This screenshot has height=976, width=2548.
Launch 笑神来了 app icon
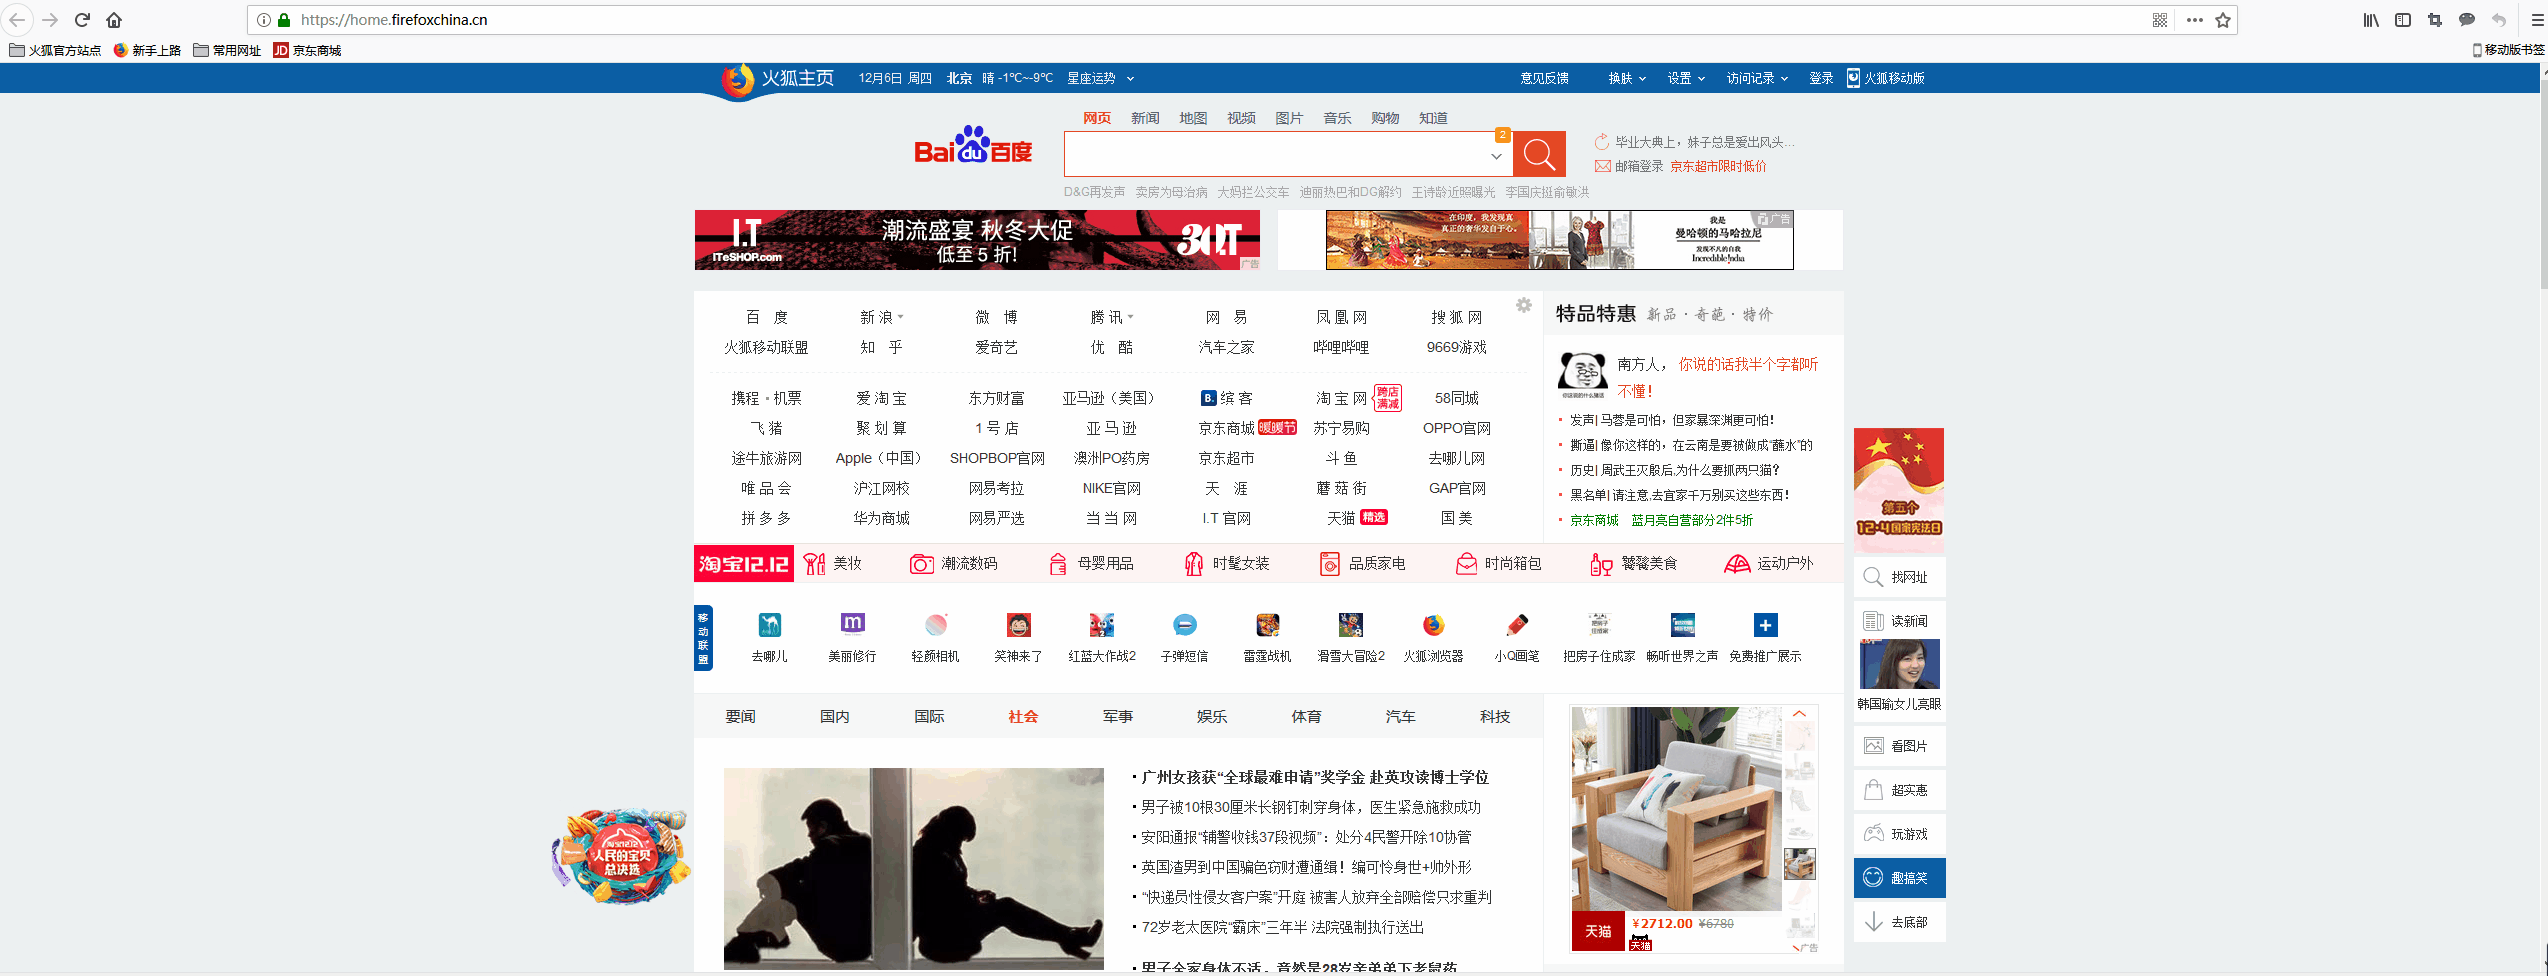click(1018, 625)
